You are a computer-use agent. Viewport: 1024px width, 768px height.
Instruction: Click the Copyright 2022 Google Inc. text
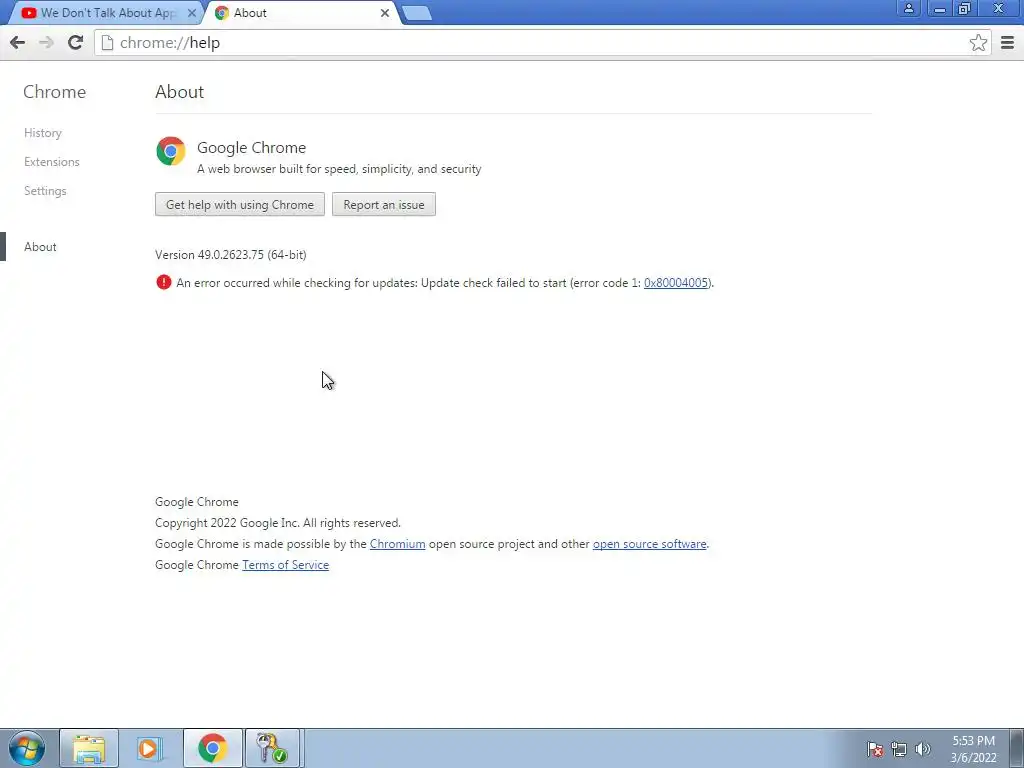tap(278, 523)
